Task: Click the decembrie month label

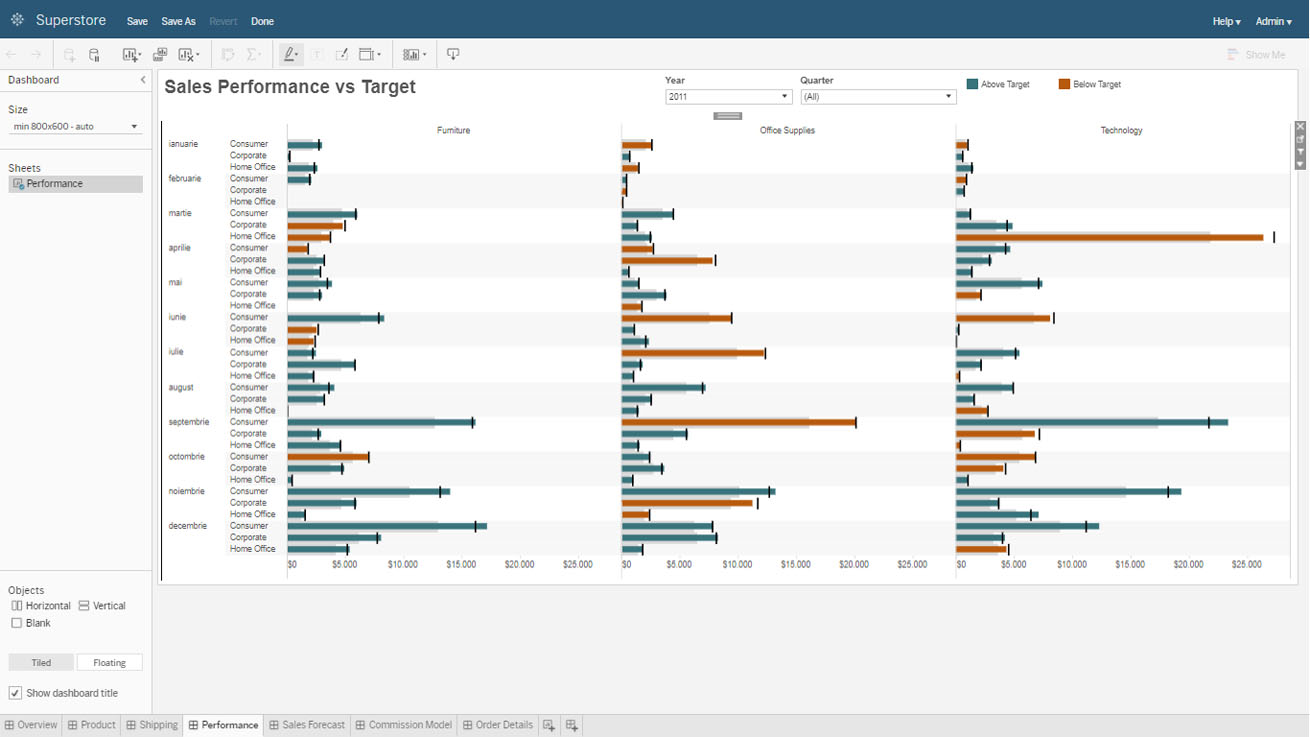Action: pos(188,526)
